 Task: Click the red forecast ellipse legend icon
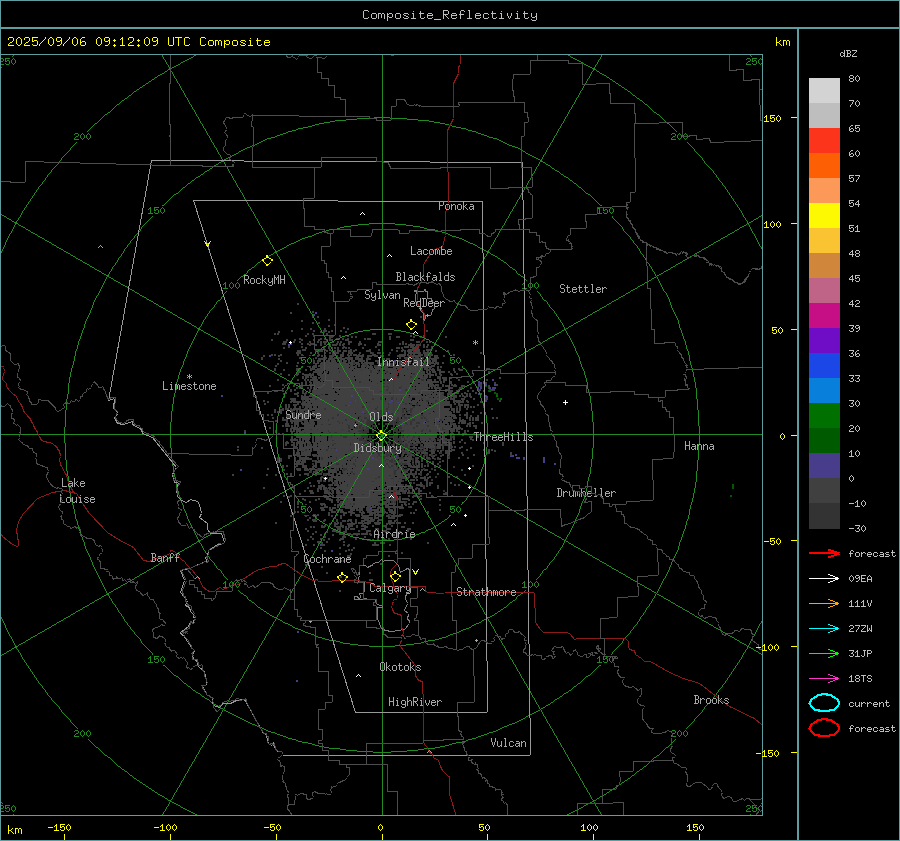[x=824, y=728]
